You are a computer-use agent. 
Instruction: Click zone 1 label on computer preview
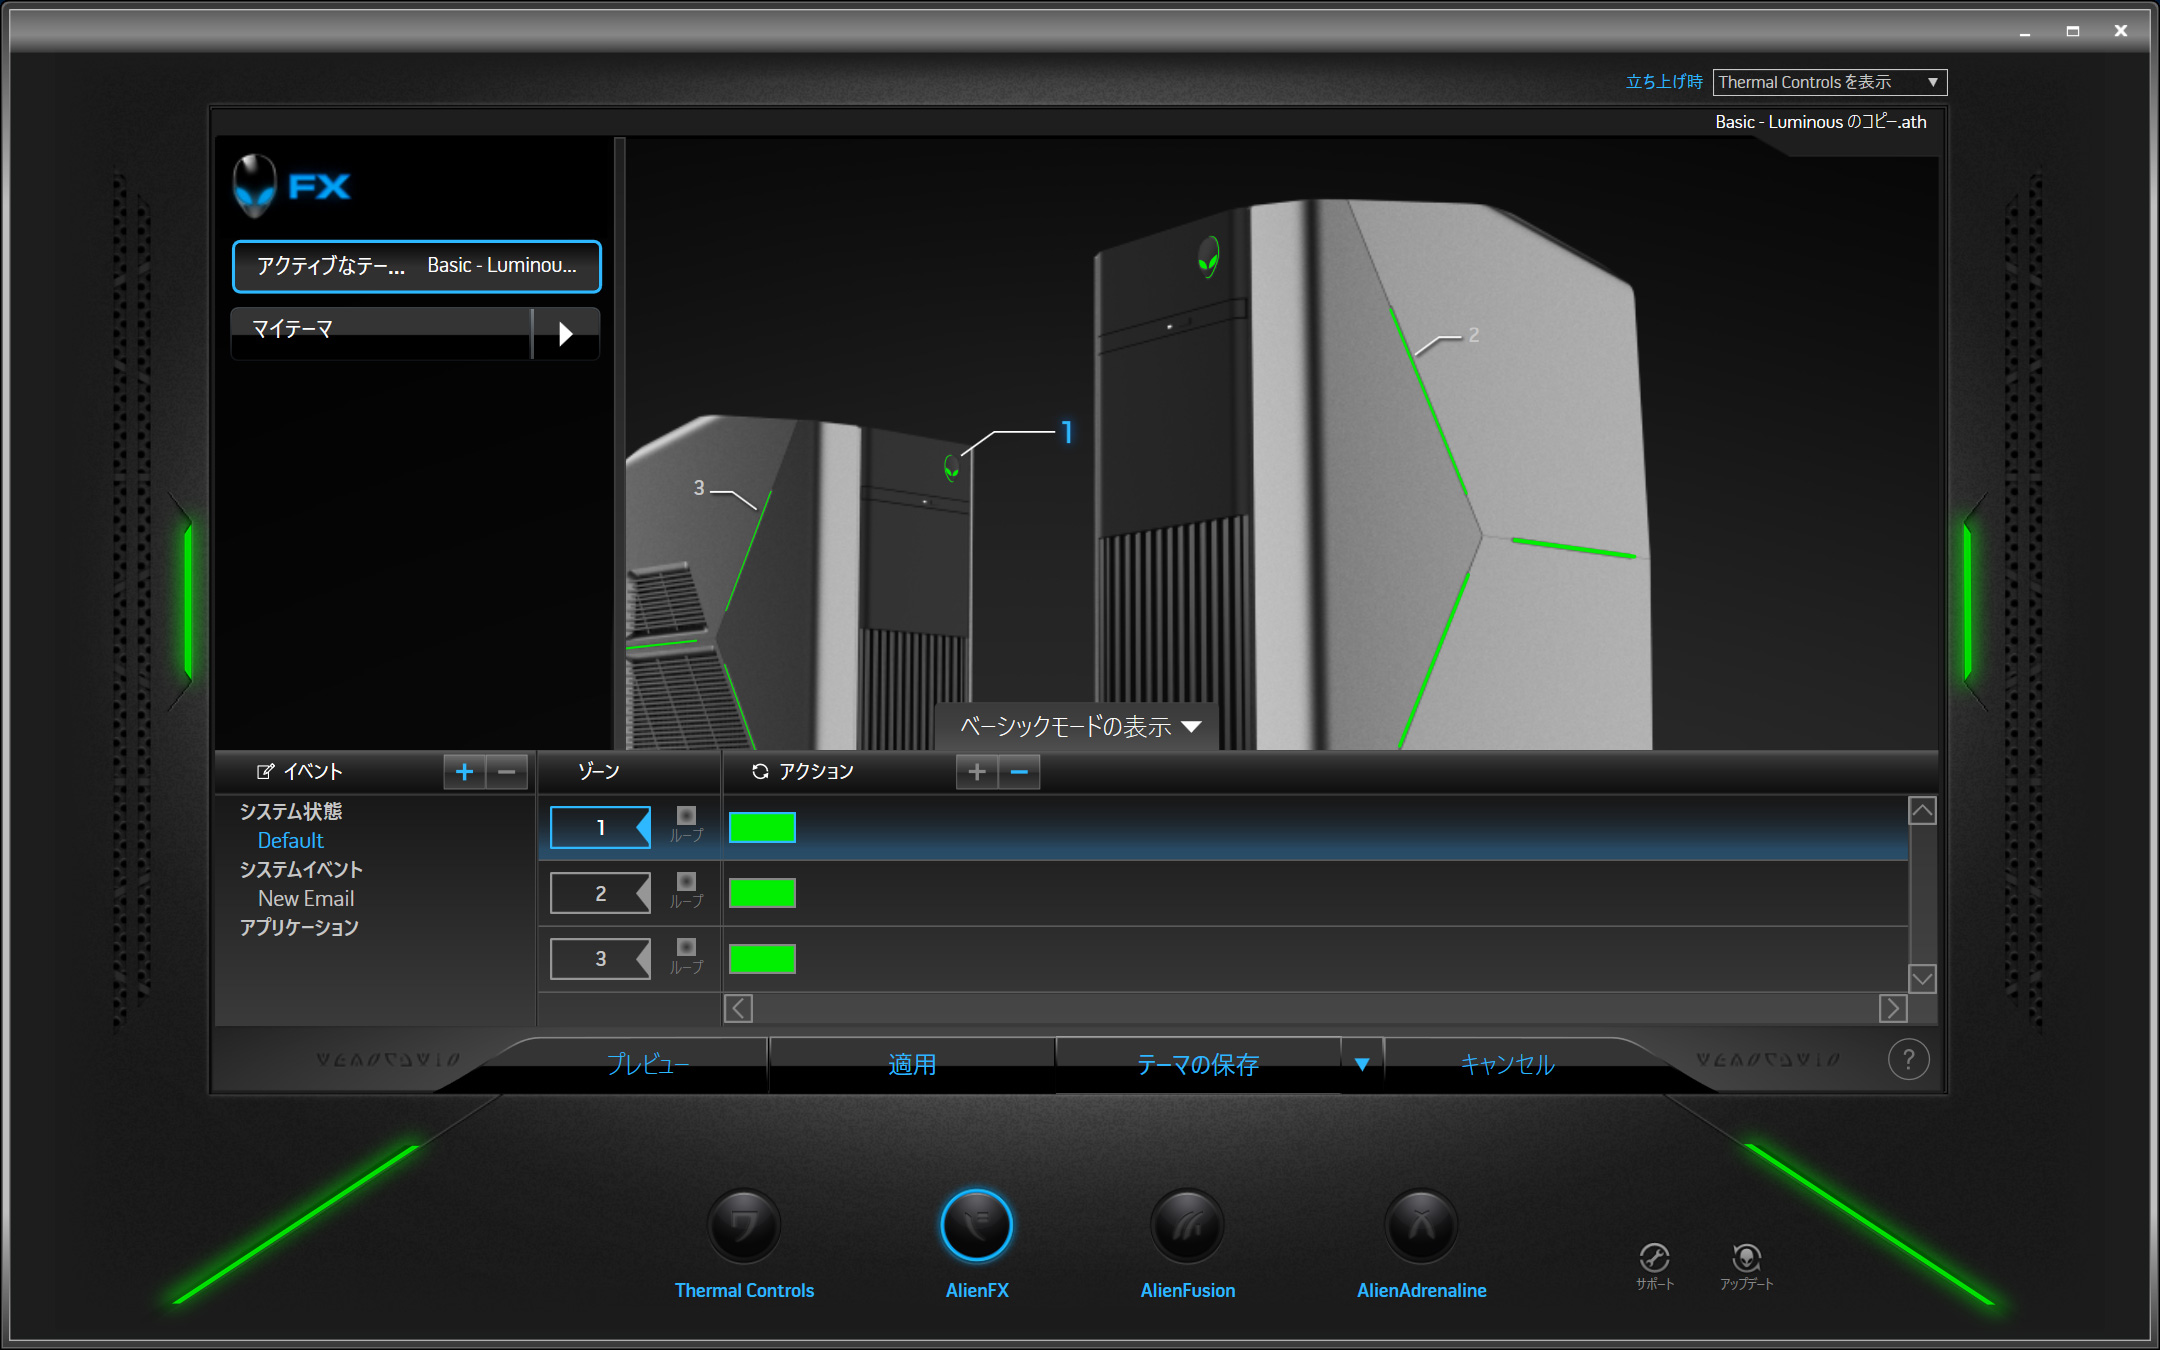[1067, 432]
